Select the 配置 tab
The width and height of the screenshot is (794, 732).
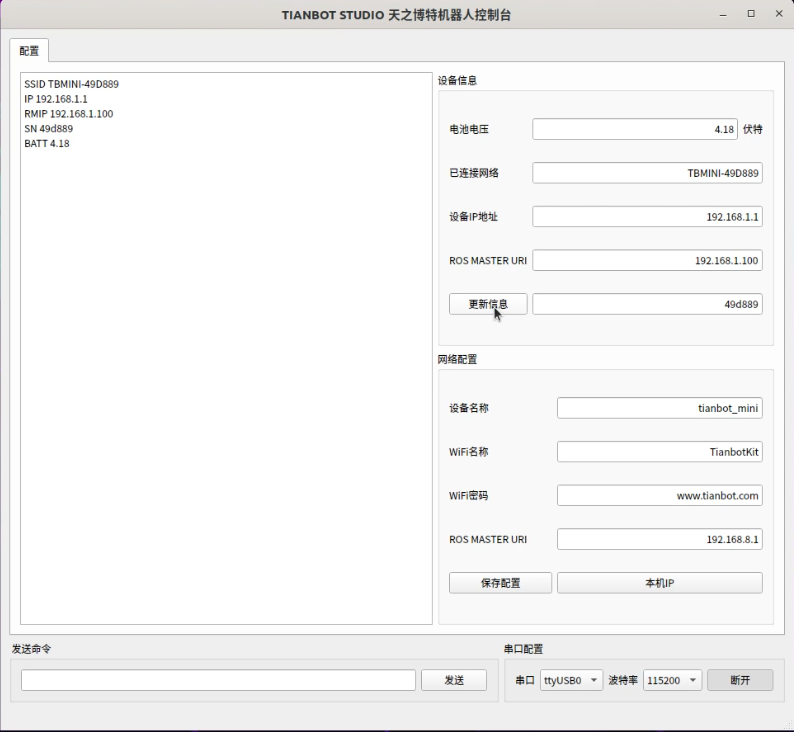(29, 51)
